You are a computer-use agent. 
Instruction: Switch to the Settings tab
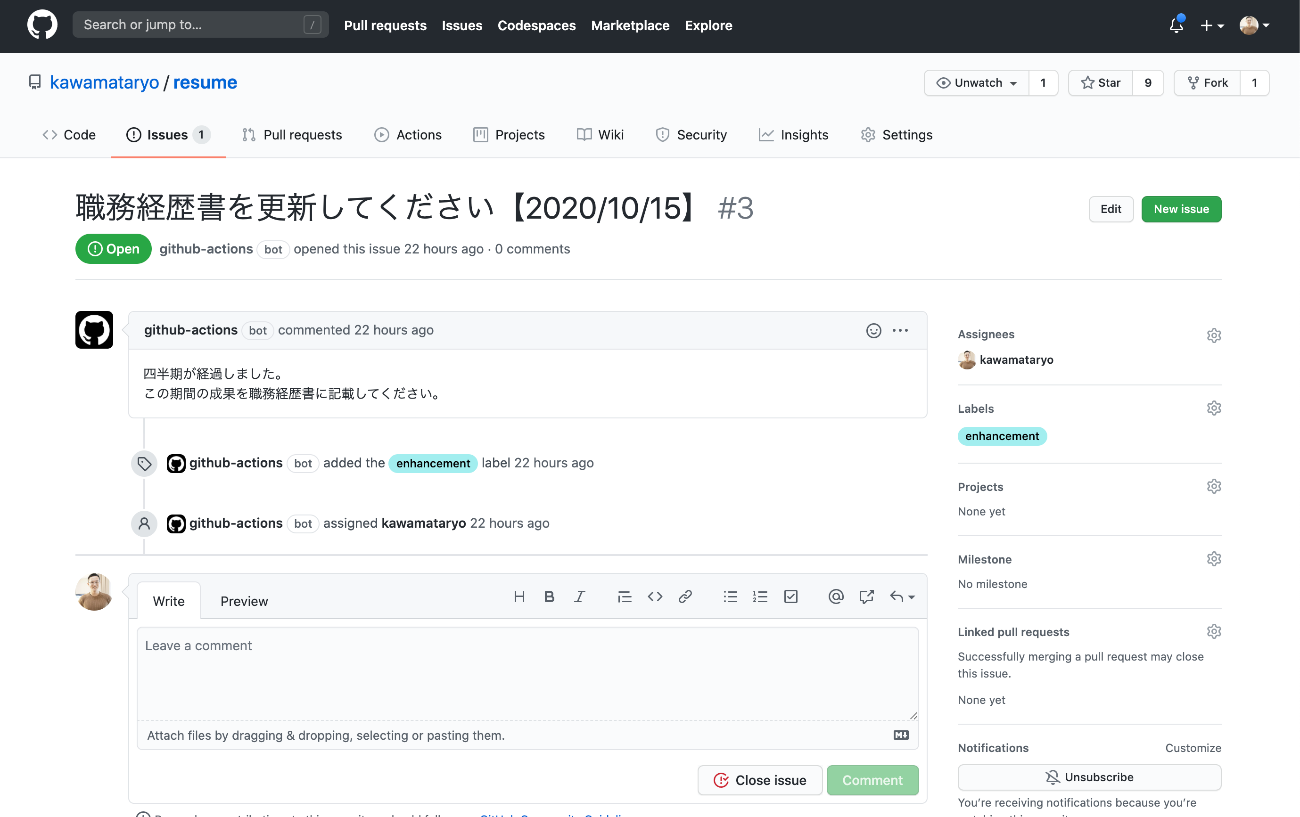pos(897,135)
